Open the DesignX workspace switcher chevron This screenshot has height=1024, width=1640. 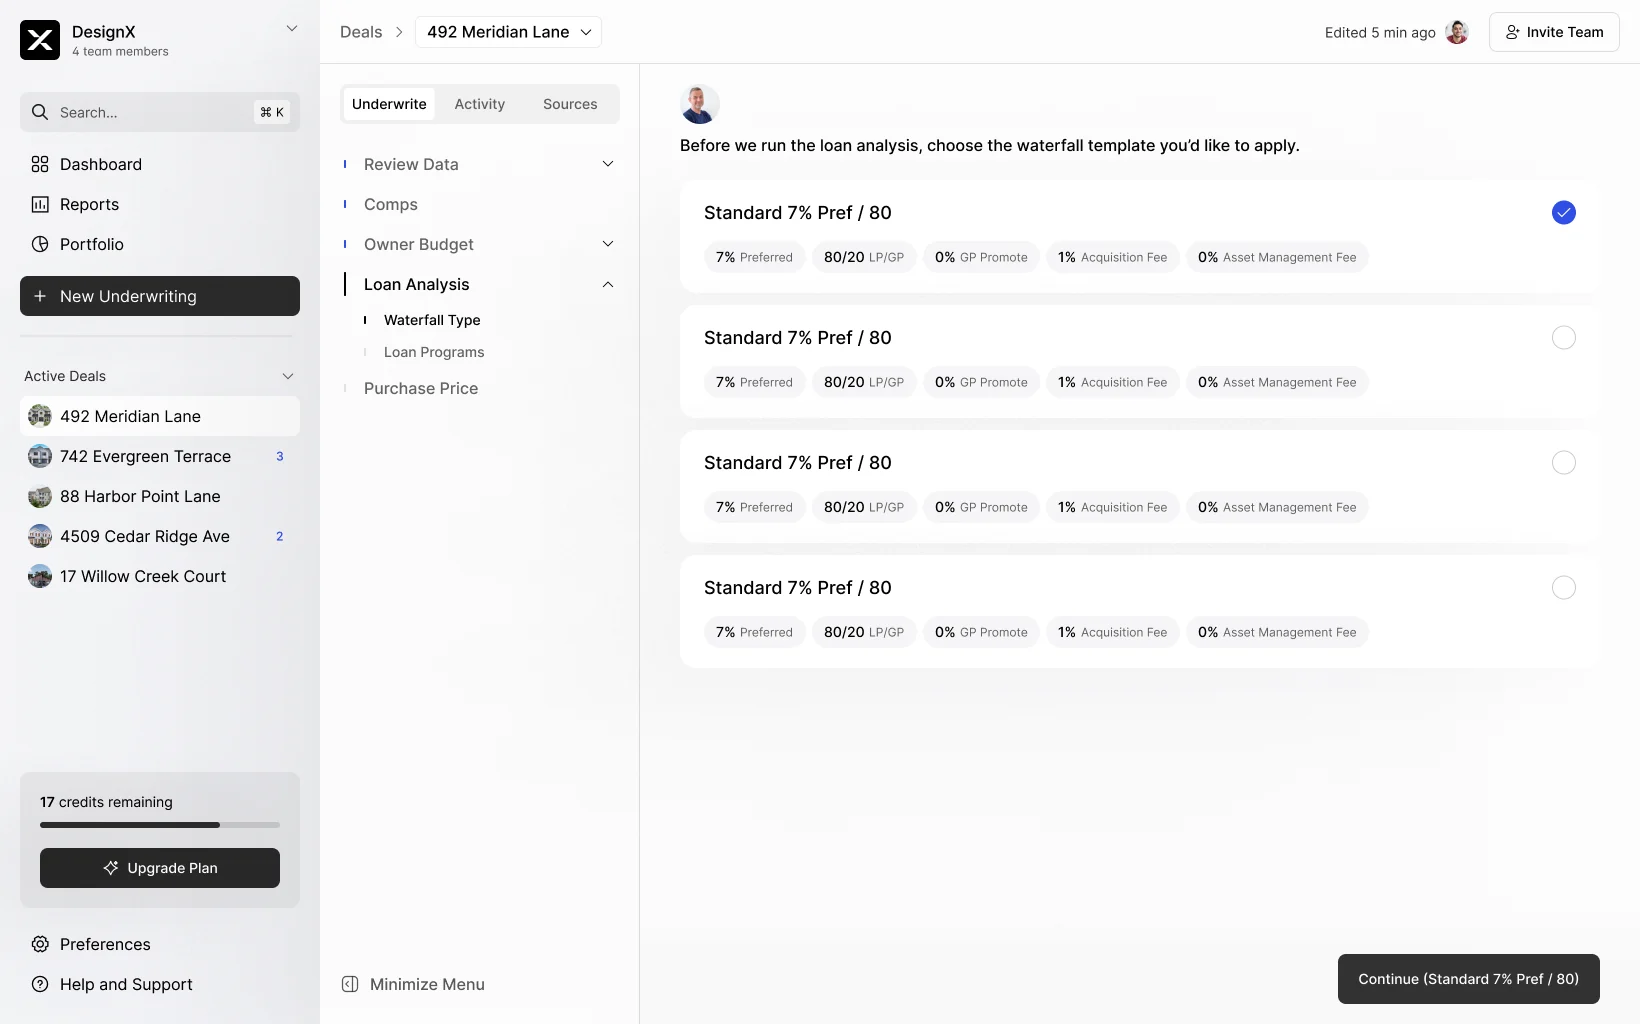pyautogui.click(x=292, y=29)
